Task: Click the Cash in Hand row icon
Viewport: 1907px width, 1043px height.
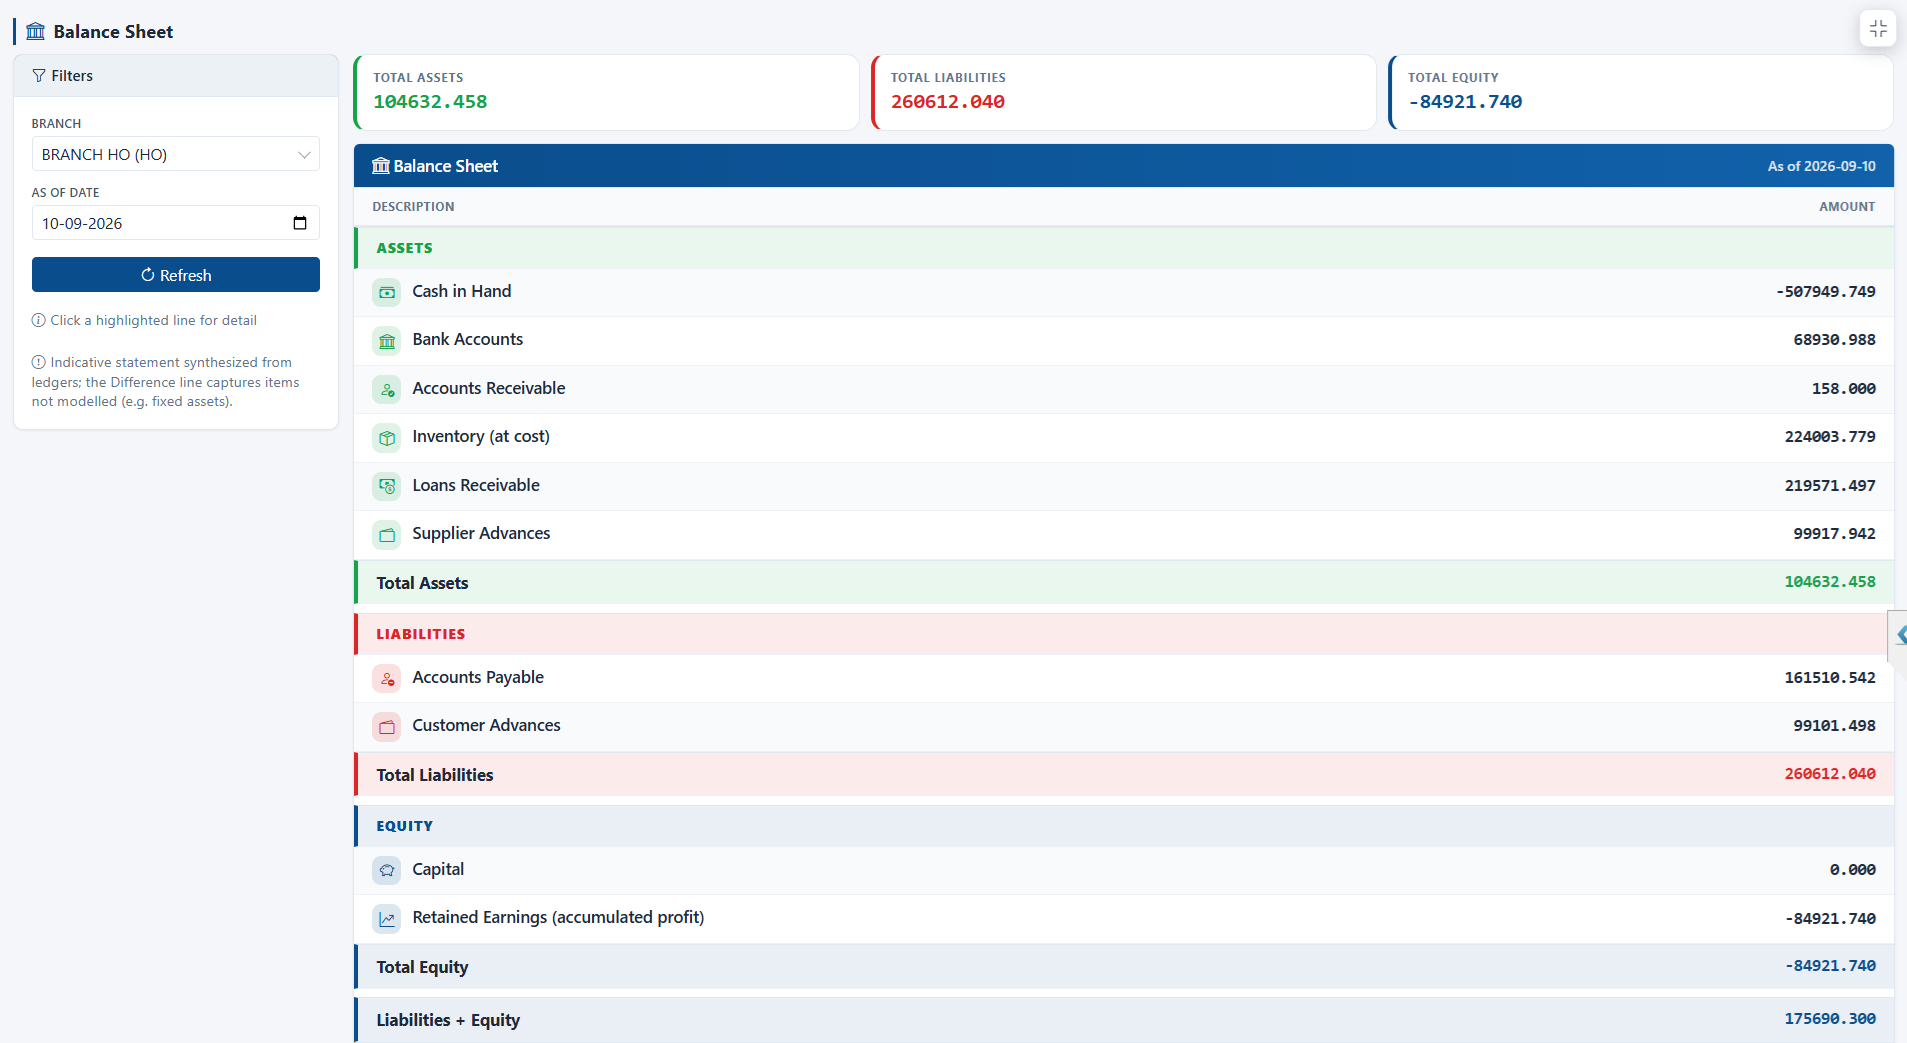Action: tap(387, 292)
